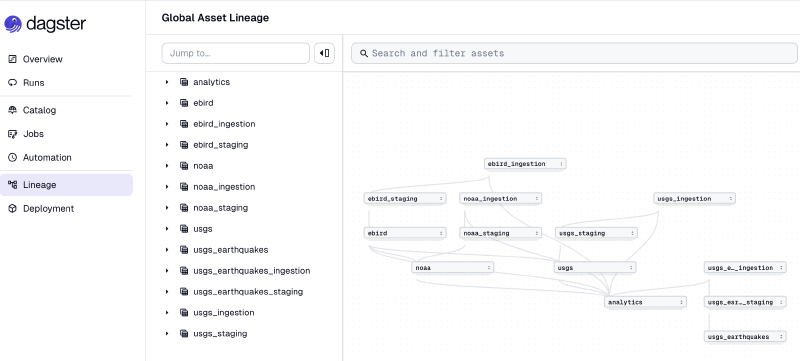
Task: Expand the ebird_staging tree arrow
Action: click(167, 145)
